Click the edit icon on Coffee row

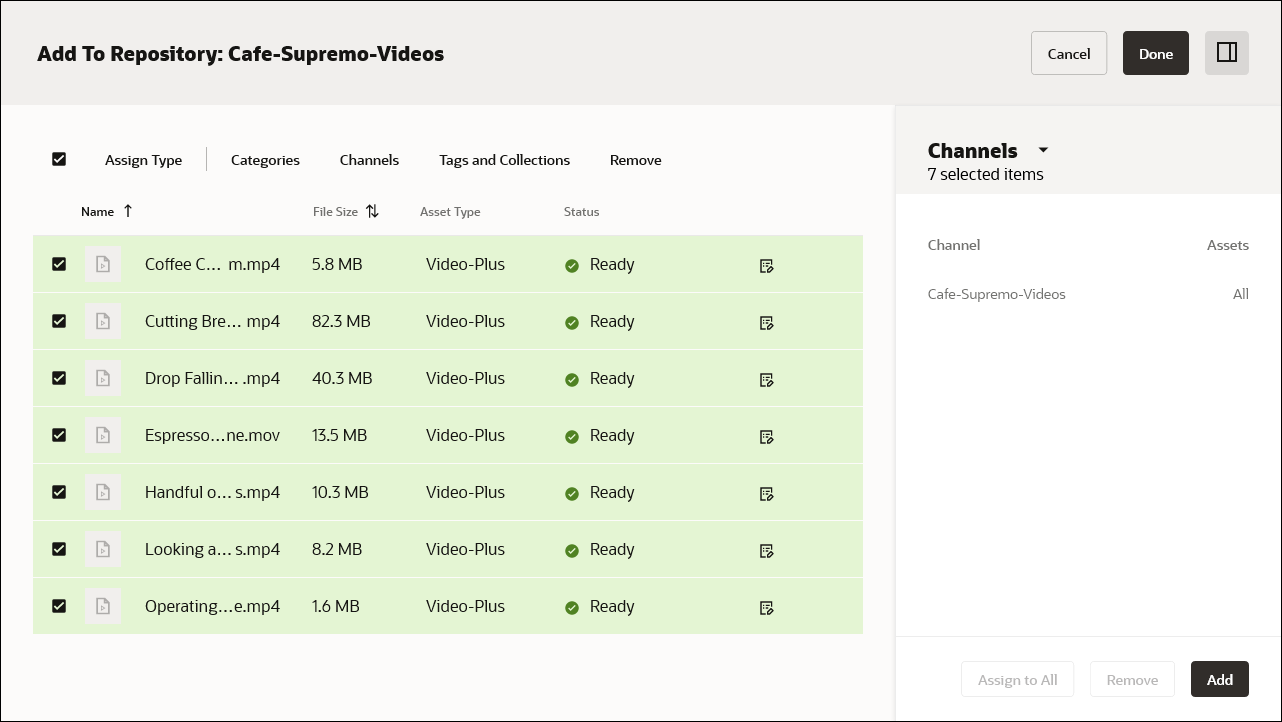pyautogui.click(x=766, y=266)
